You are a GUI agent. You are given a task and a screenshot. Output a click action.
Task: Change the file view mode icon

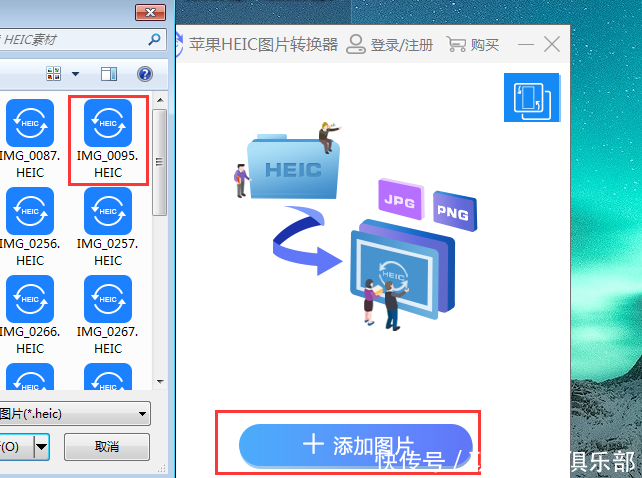tap(54, 74)
